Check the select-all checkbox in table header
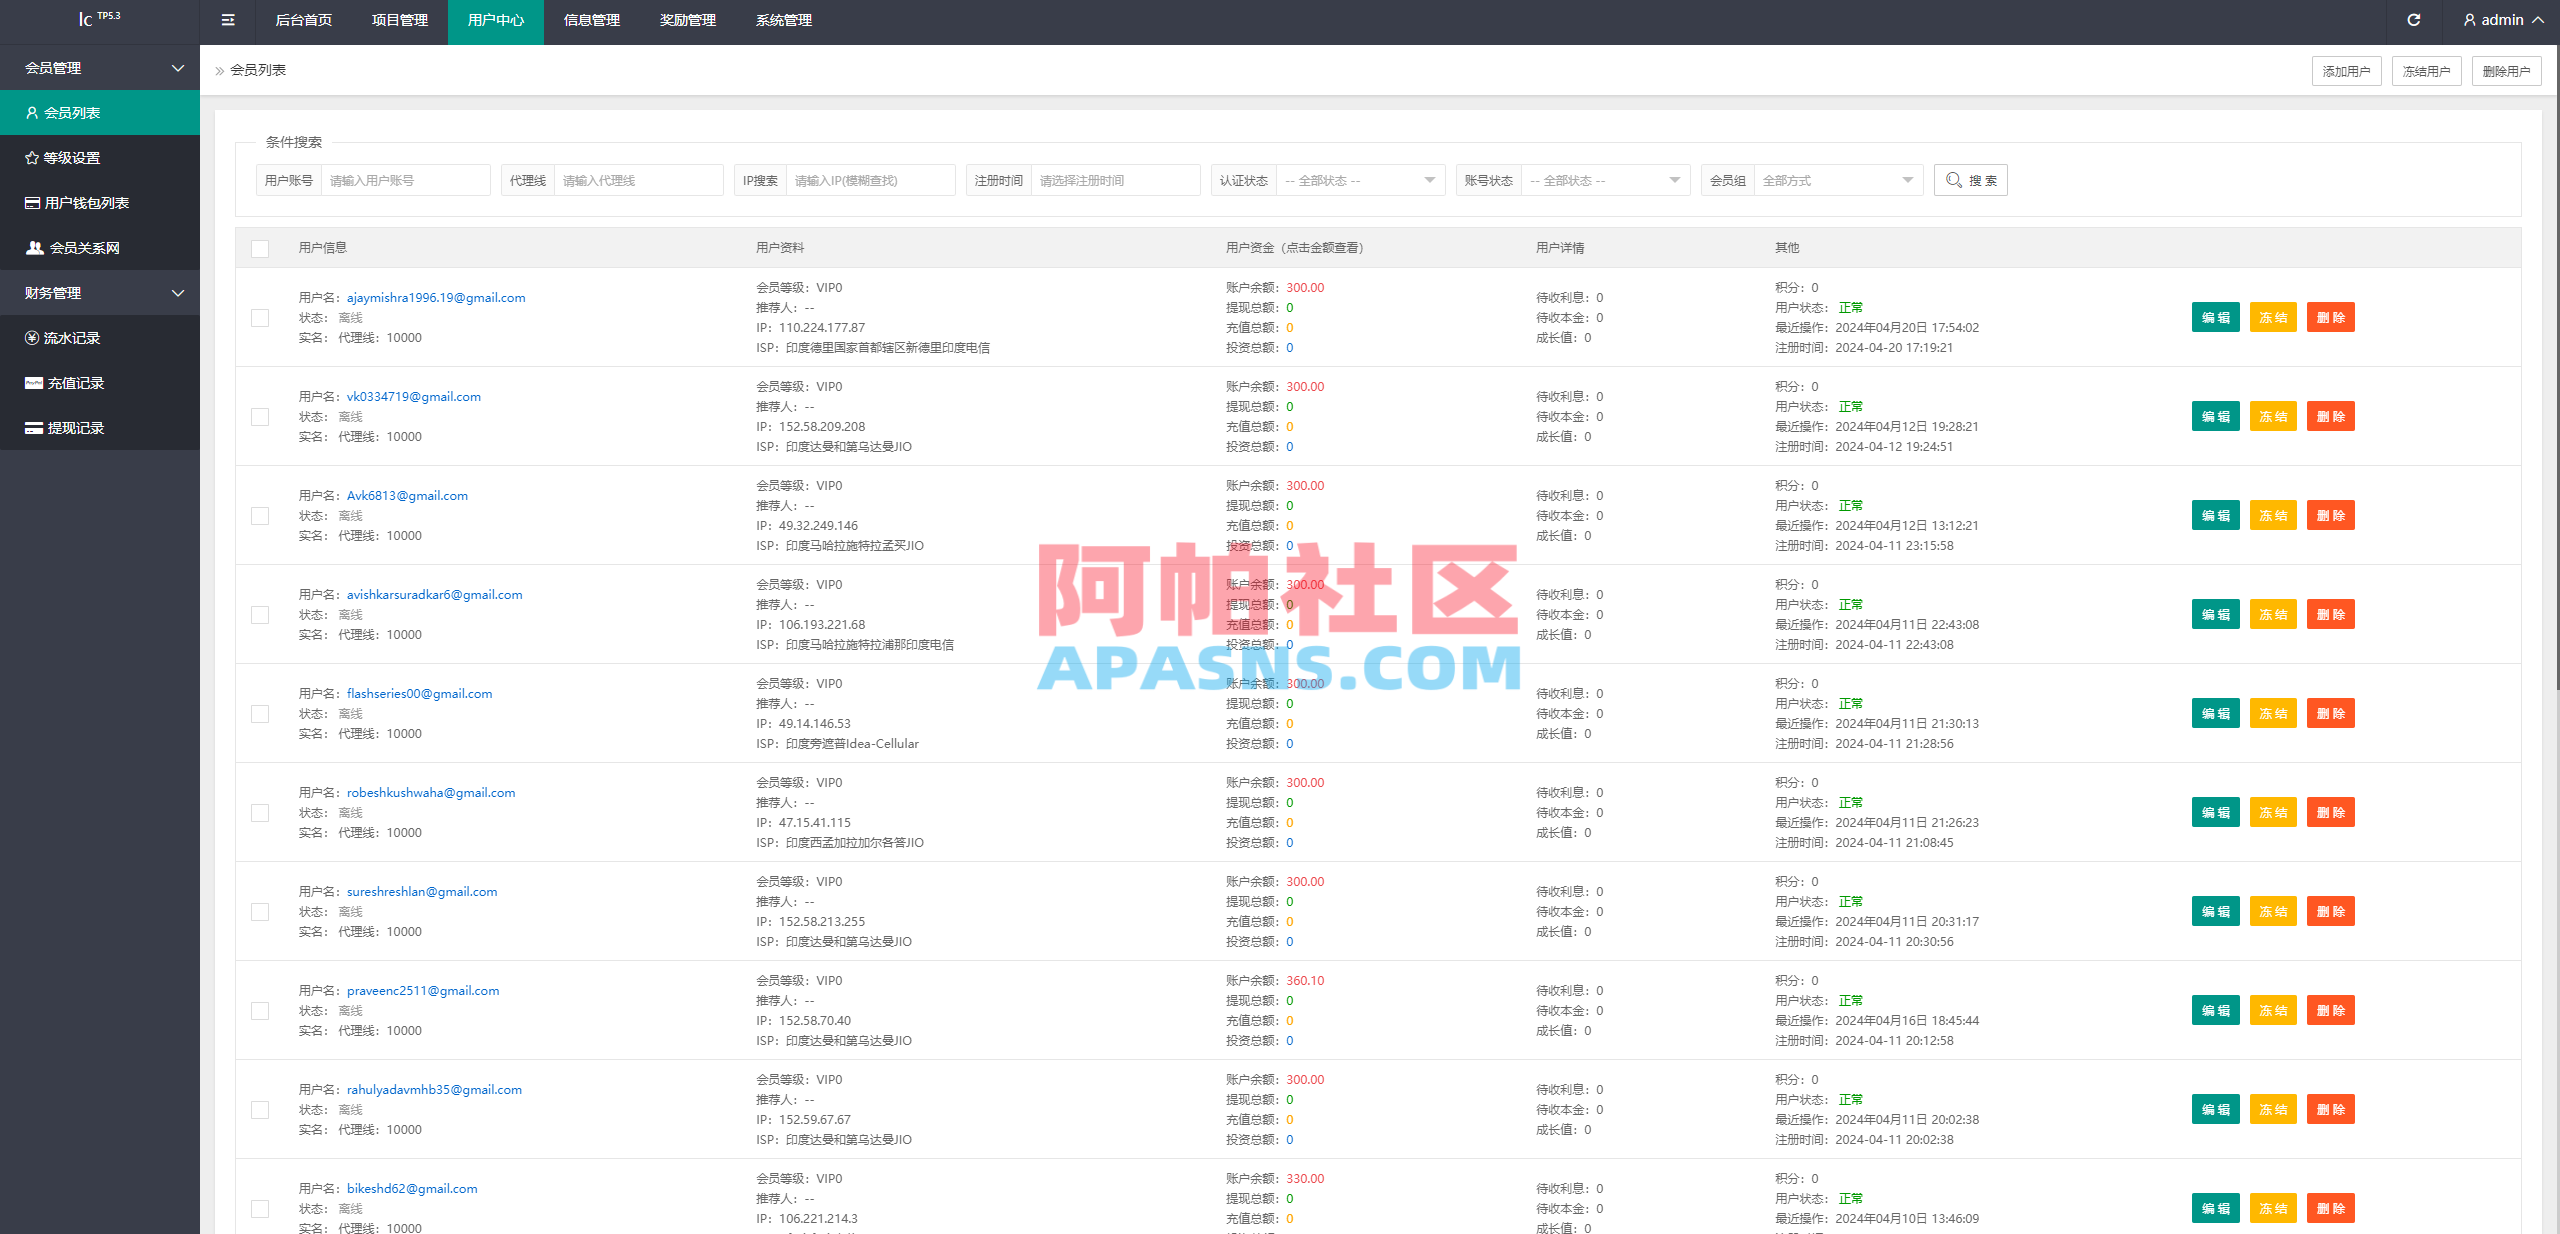Image resolution: width=2560 pixels, height=1234 pixels. click(x=260, y=248)
